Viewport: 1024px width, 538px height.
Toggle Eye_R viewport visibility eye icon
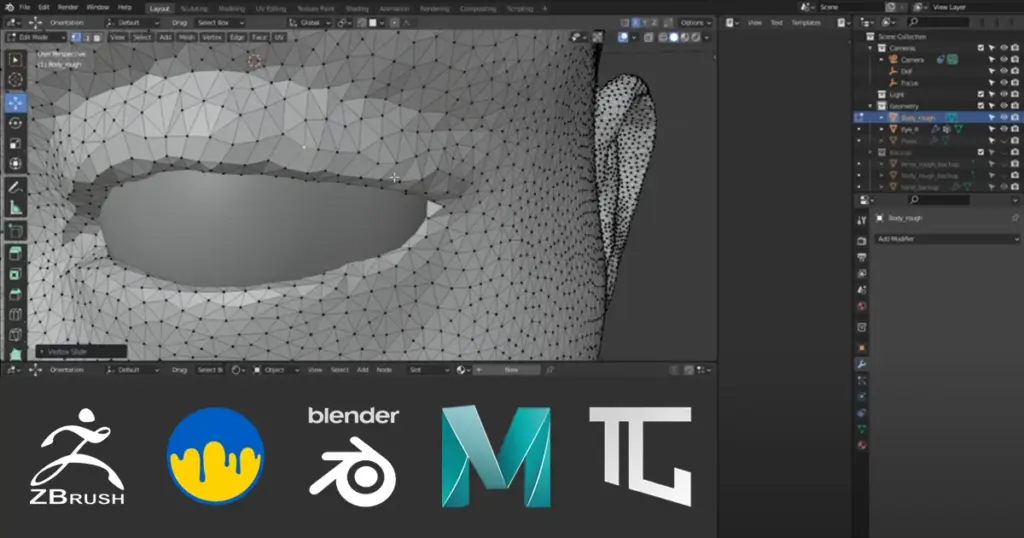(x=1004, y=129)
